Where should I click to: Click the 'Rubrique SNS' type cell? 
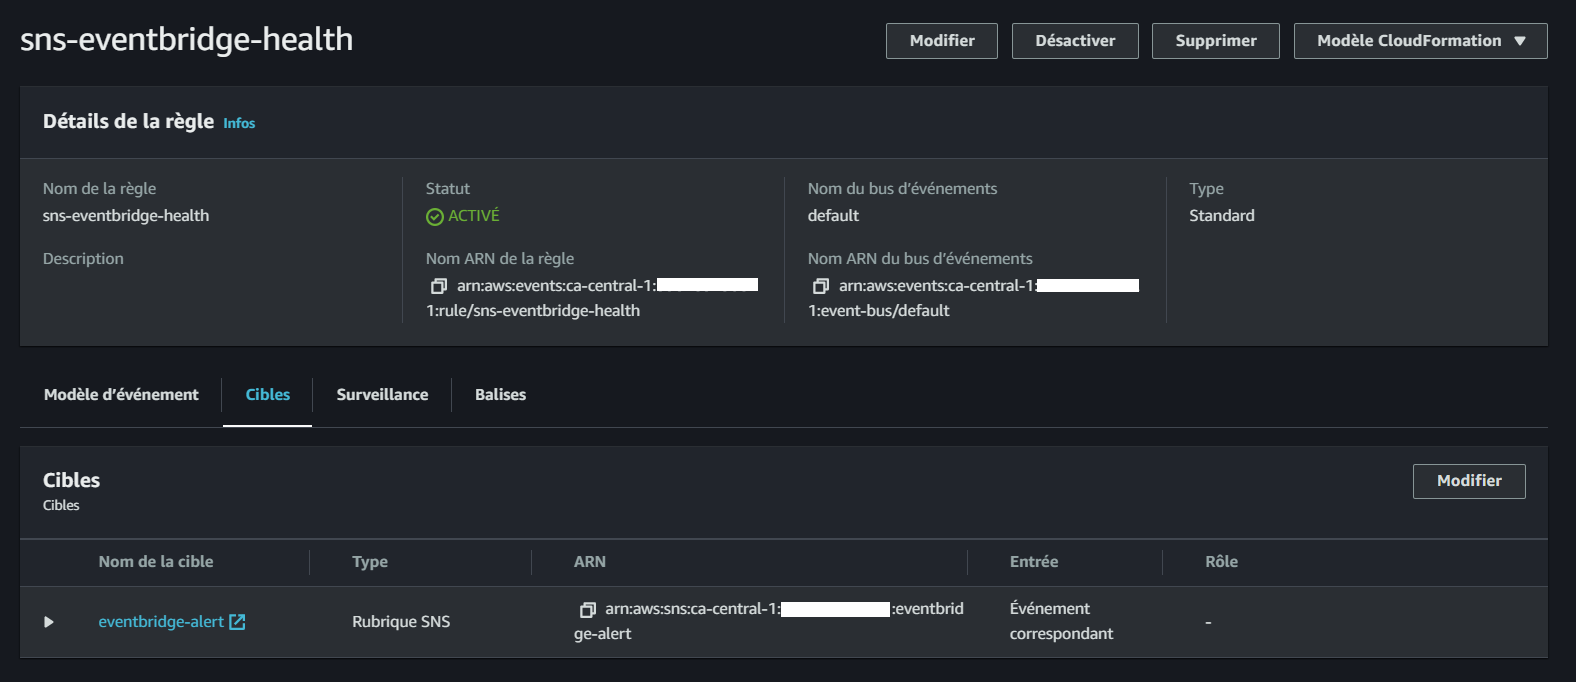pos(401,622)
